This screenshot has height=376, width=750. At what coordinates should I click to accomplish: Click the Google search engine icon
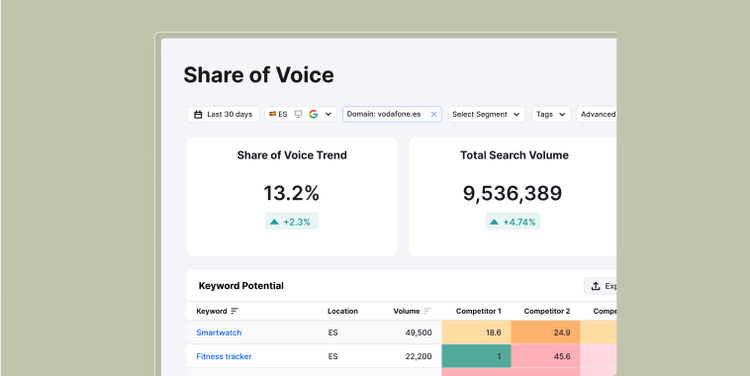coord(313,114)
